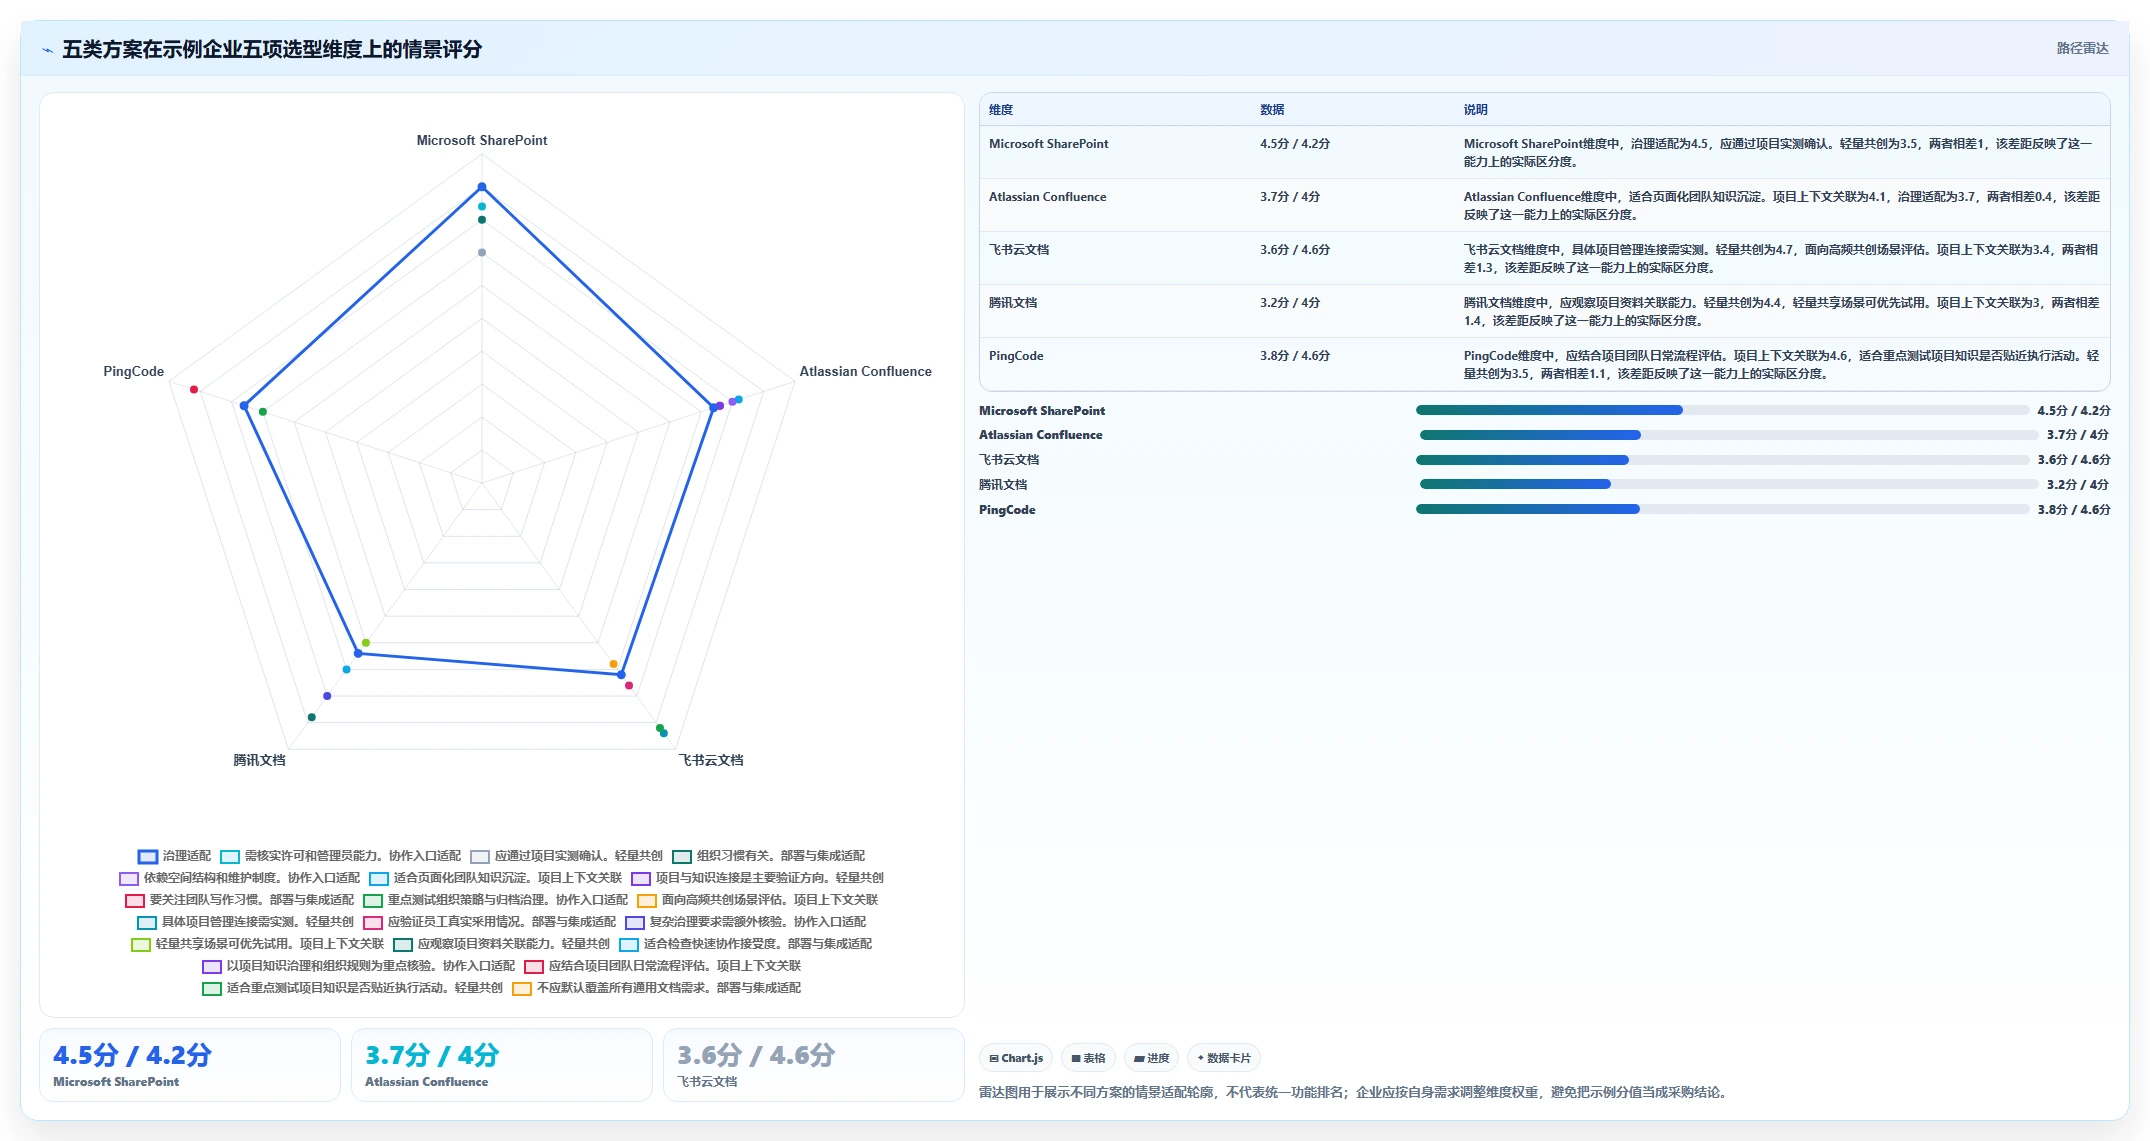Toggle the 治理适配 legend dataset
This screenshot has height=1141, width=2150.
175,856
